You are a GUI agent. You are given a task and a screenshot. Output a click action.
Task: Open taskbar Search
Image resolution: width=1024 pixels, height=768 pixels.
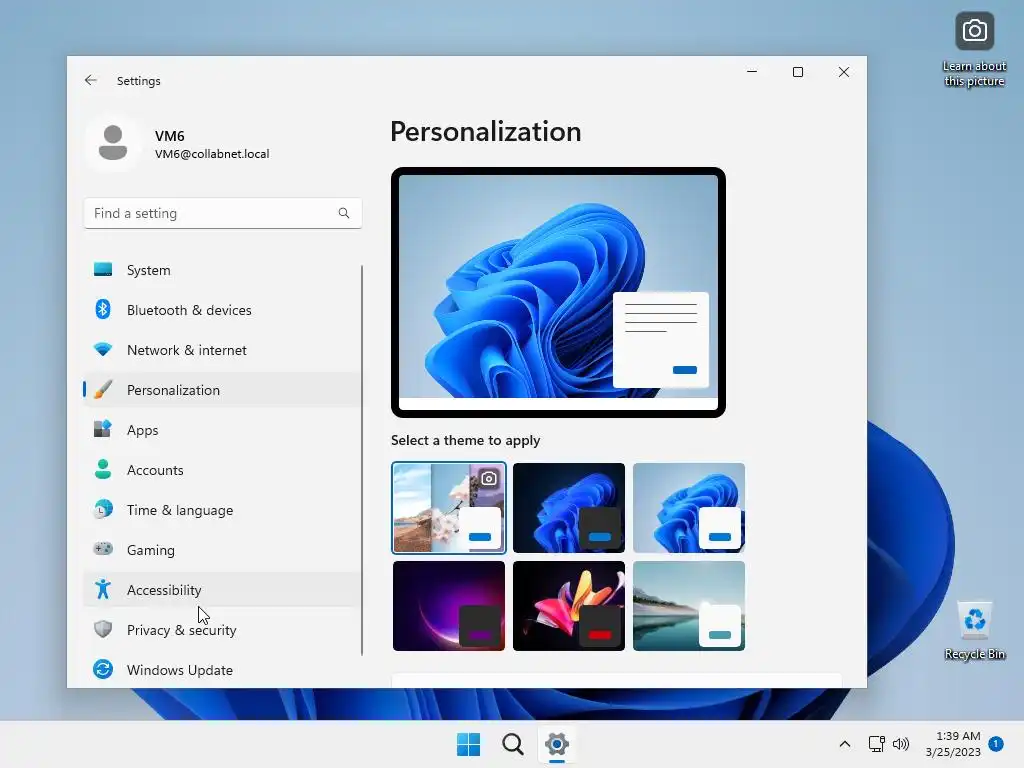513,744
